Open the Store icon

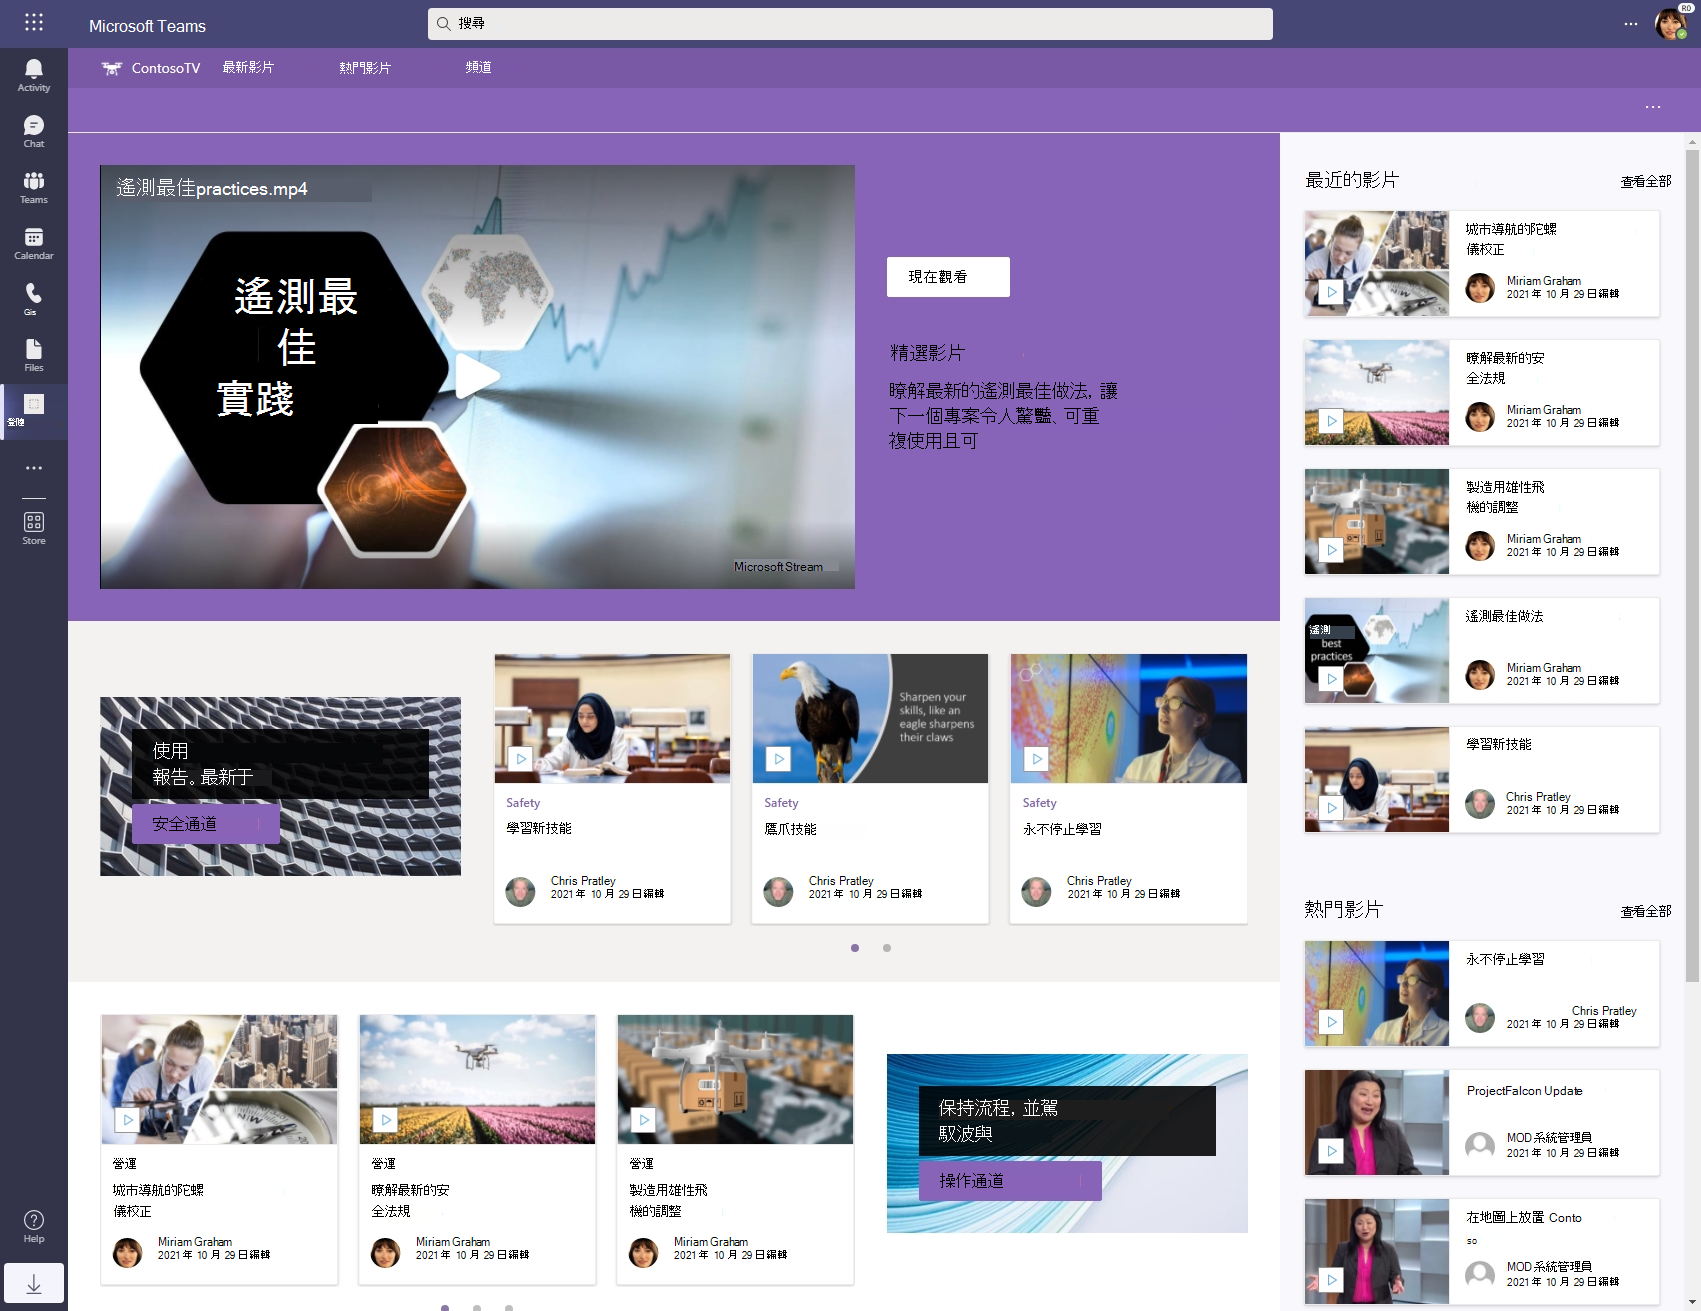point(33,528)
